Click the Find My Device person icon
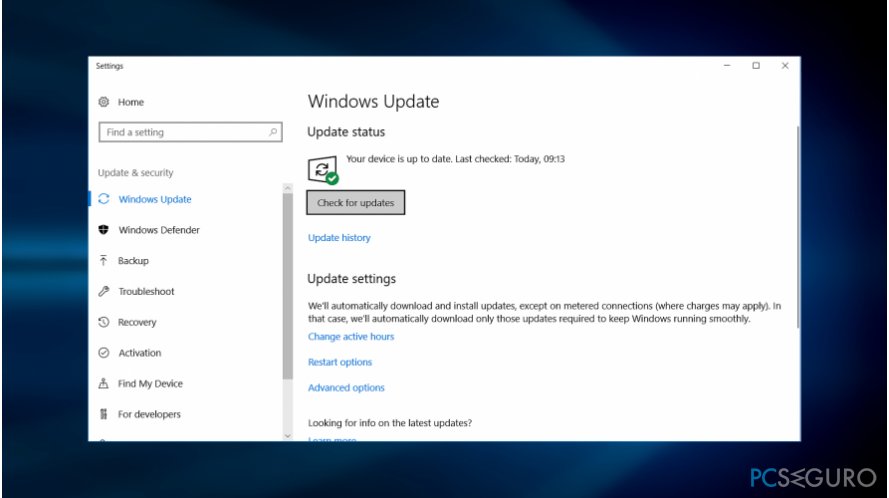This screenshot has height=498, width=889. click(x=104, y=383)
